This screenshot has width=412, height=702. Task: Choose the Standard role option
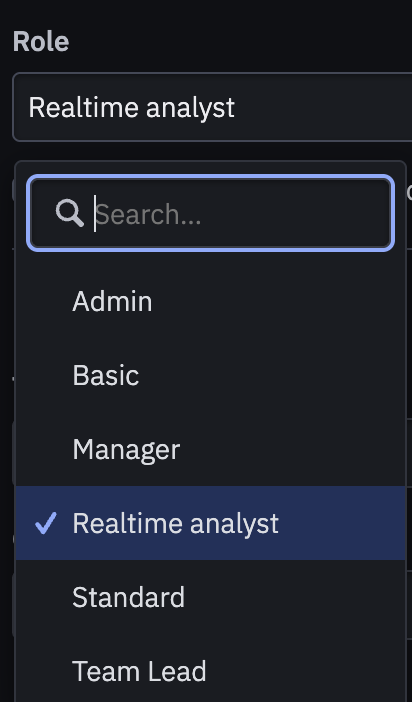pos(210,597)
